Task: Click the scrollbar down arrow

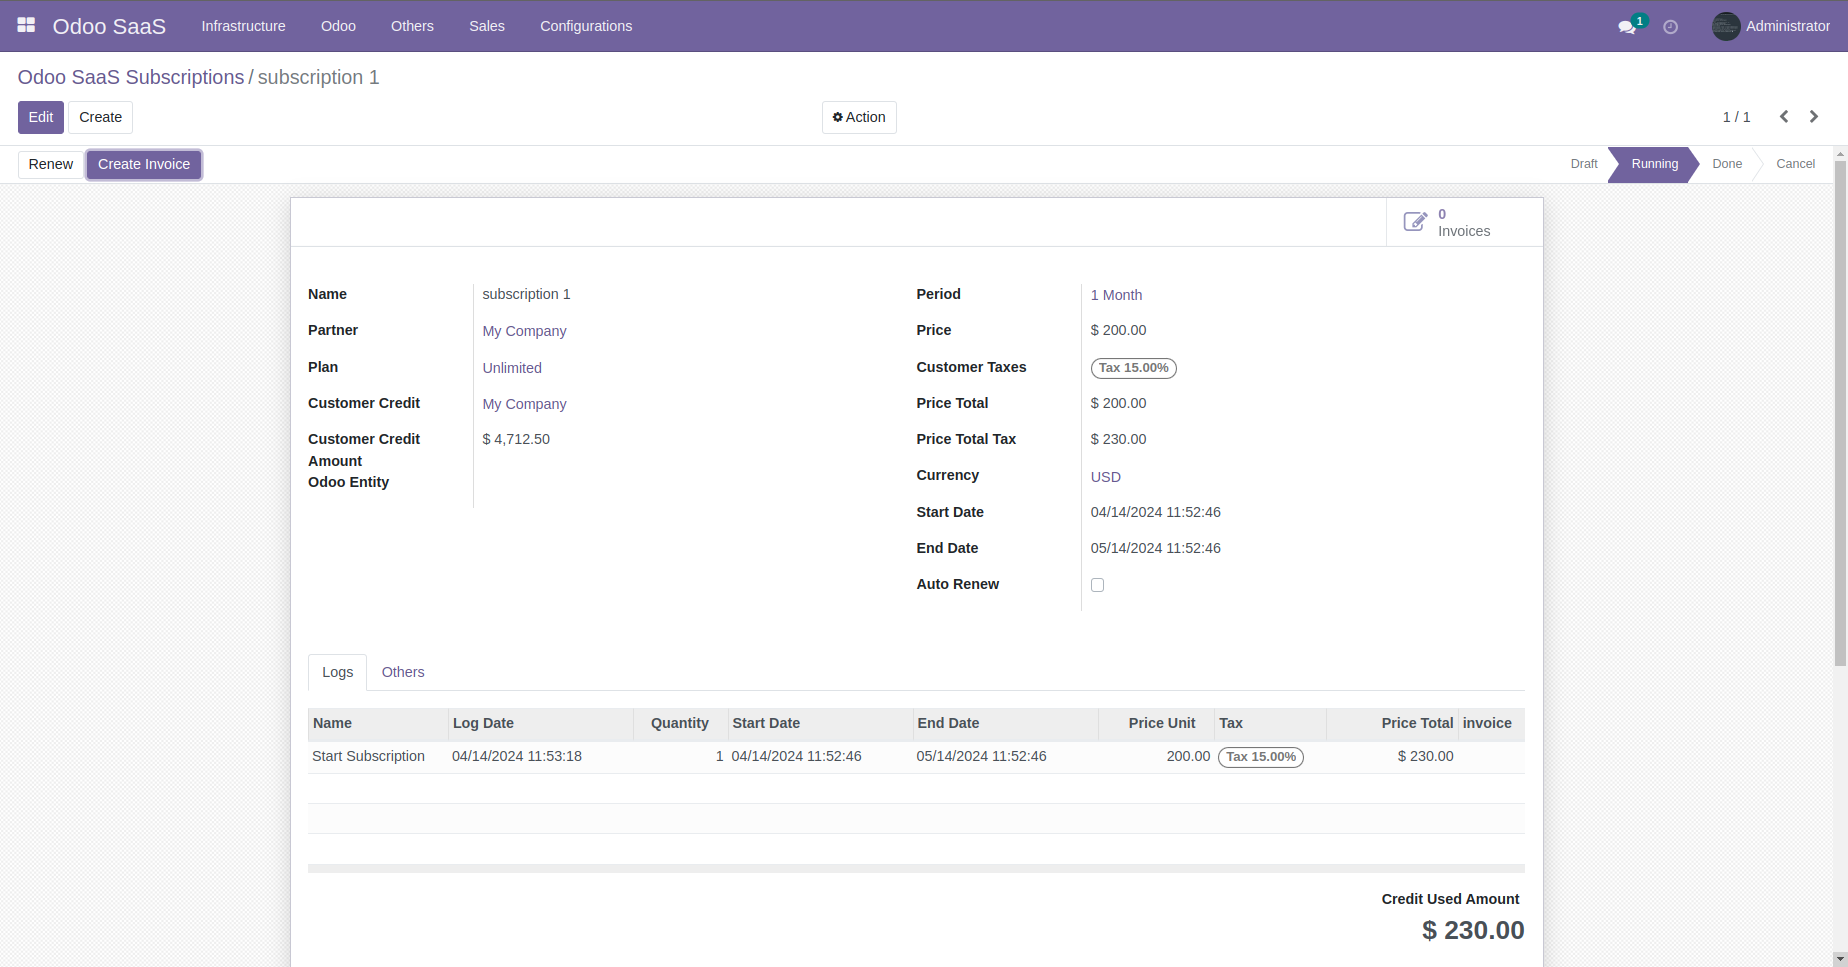Action: (1838, 957)
